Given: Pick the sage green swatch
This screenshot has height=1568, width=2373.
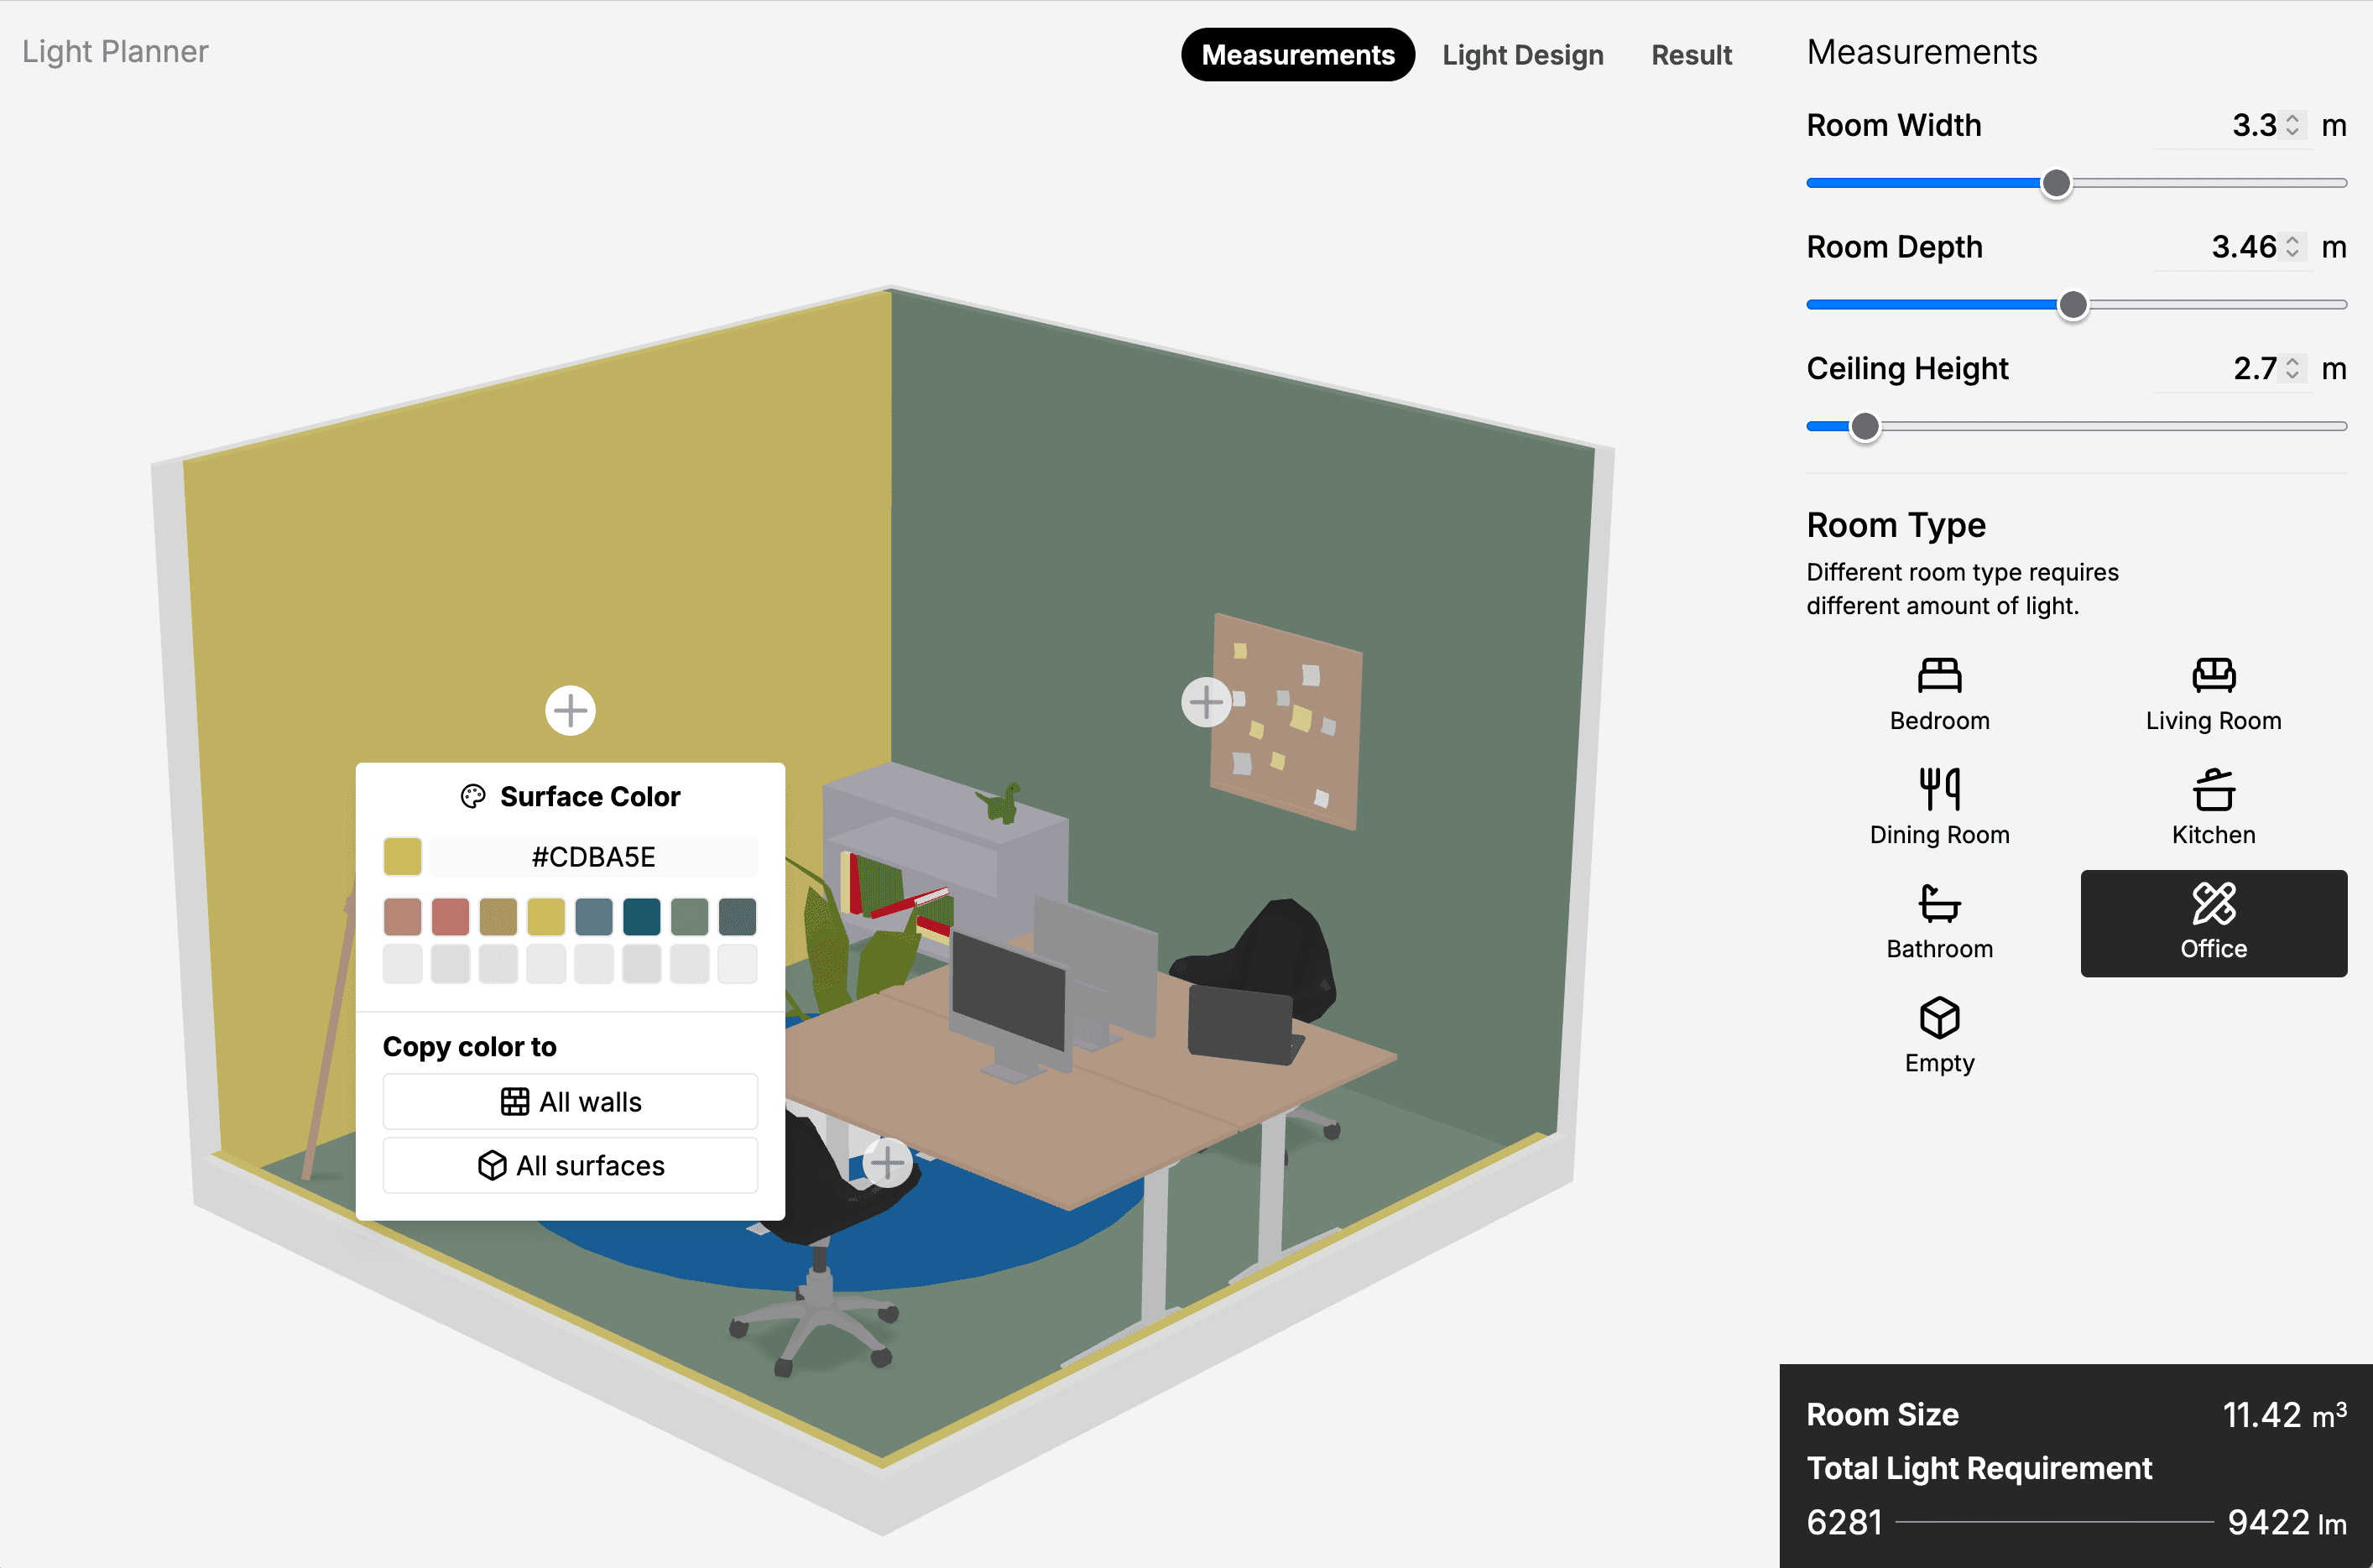Looking at the screenshot, I should point(690,917).
